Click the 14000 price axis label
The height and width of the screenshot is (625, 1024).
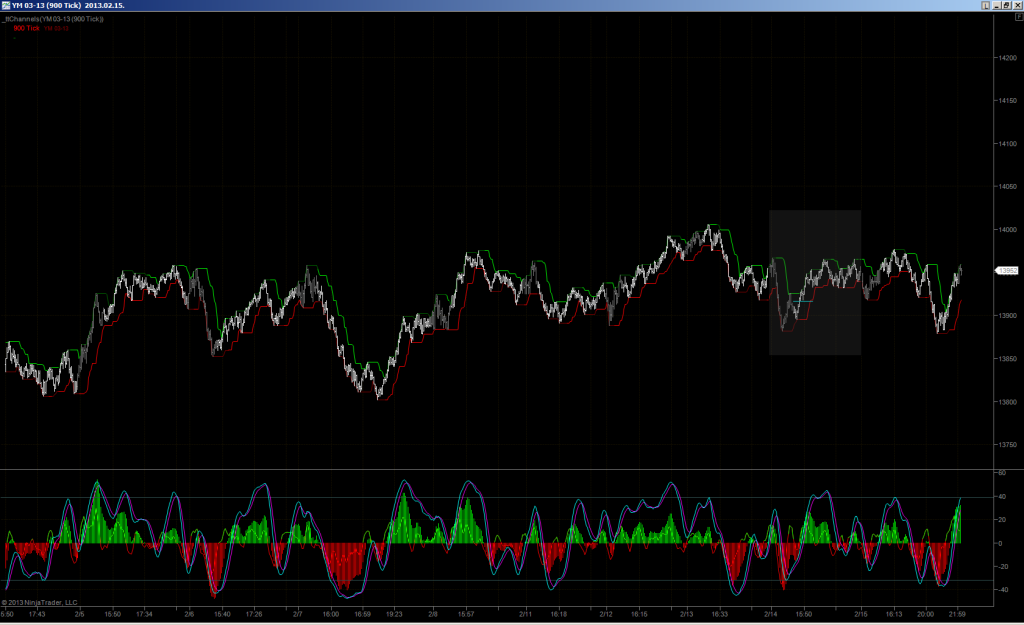pos(1008,230)
